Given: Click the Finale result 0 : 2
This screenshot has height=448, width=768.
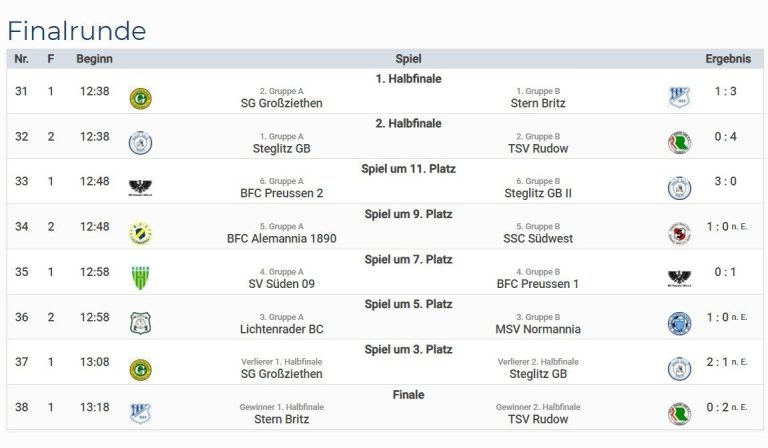Looking at the screenshot, I should click(x=718, y=407).
